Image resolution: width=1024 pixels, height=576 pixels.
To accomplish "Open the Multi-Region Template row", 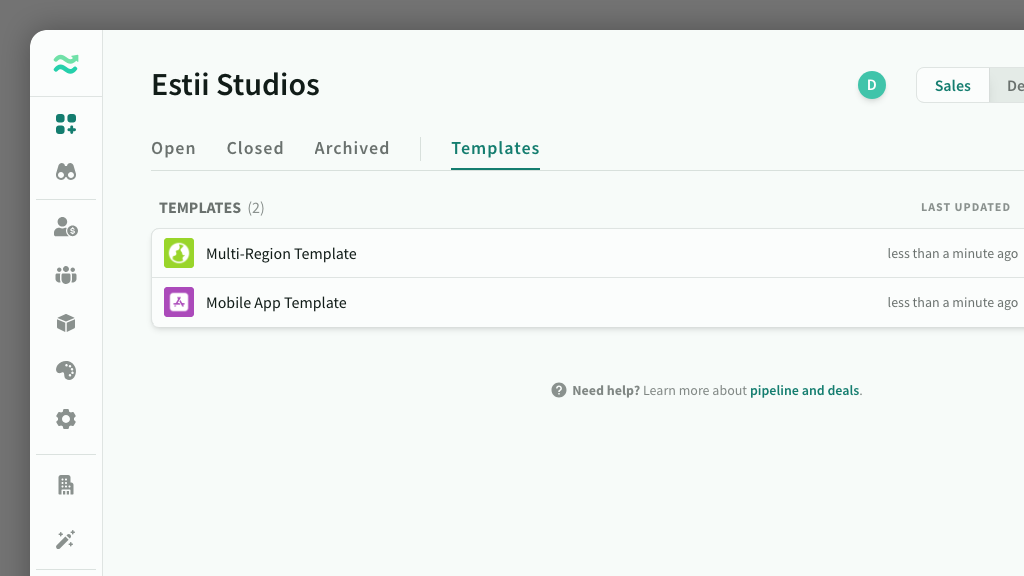I will click(281, 254).
